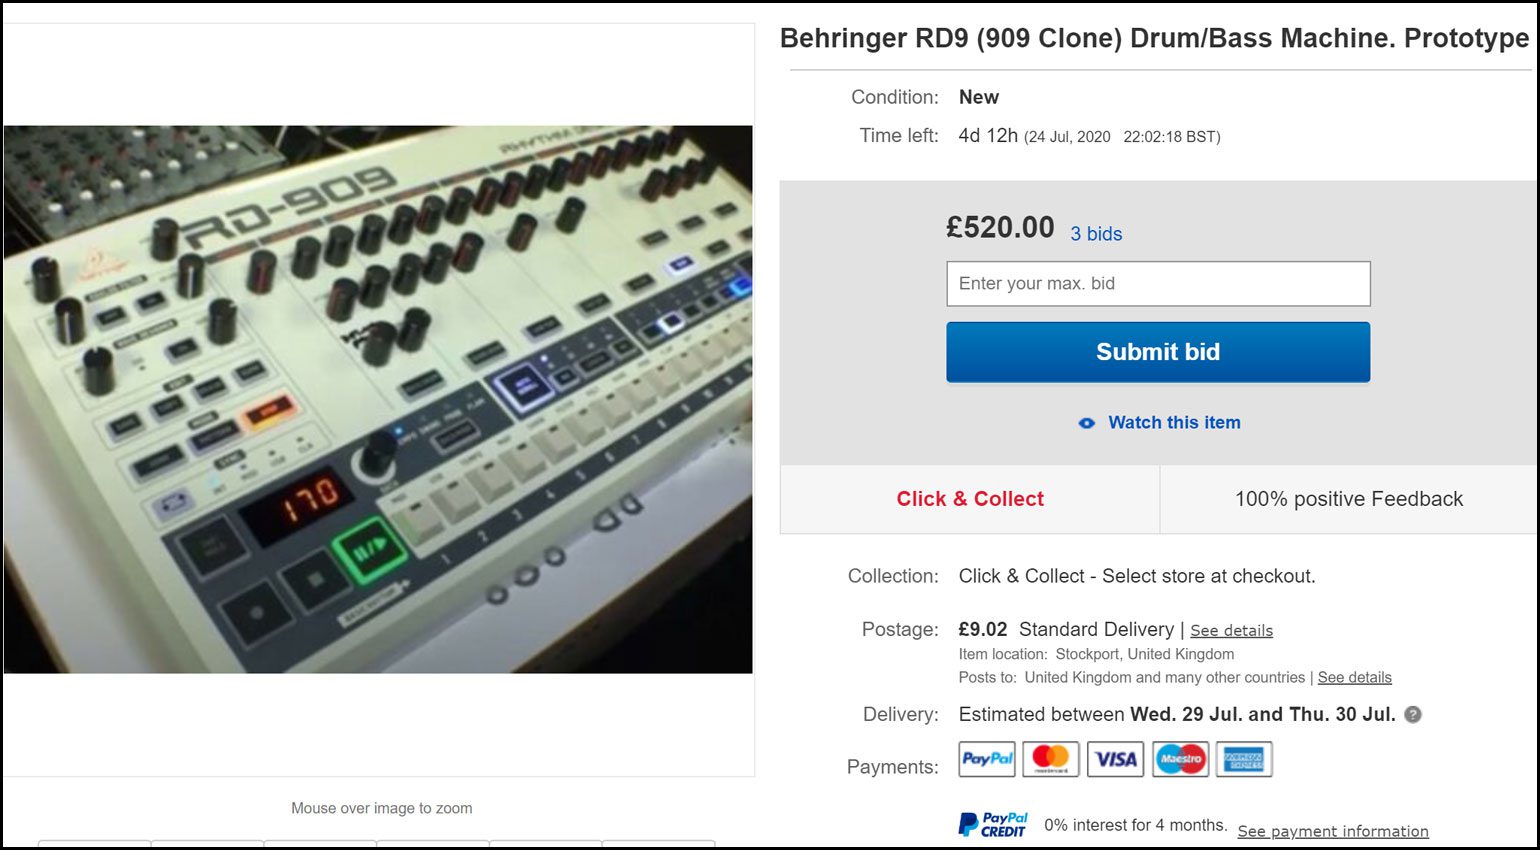1540x850 pixels.
Task: Select the Click & Collect tab
Action: 970,499
